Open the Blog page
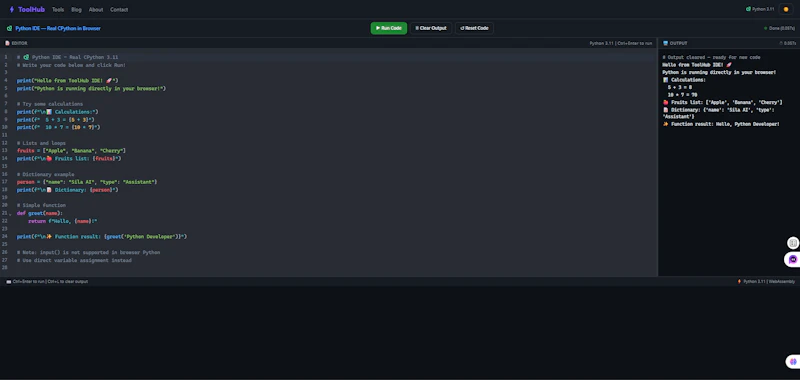800x380 pixels. click(x=77, y=10)
